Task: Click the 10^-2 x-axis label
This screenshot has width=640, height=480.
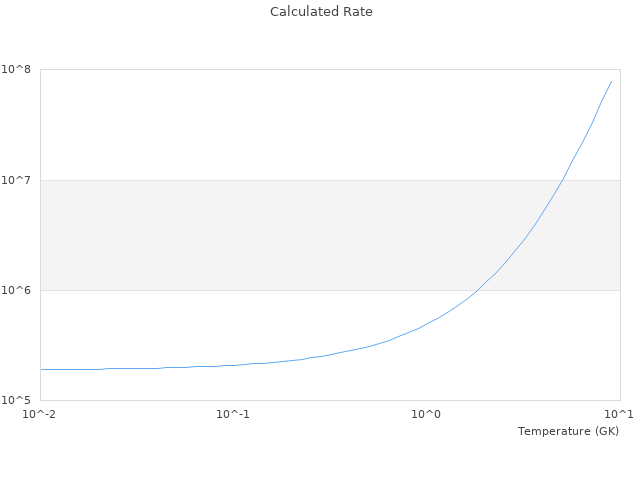Action: (x=40, y=414)
